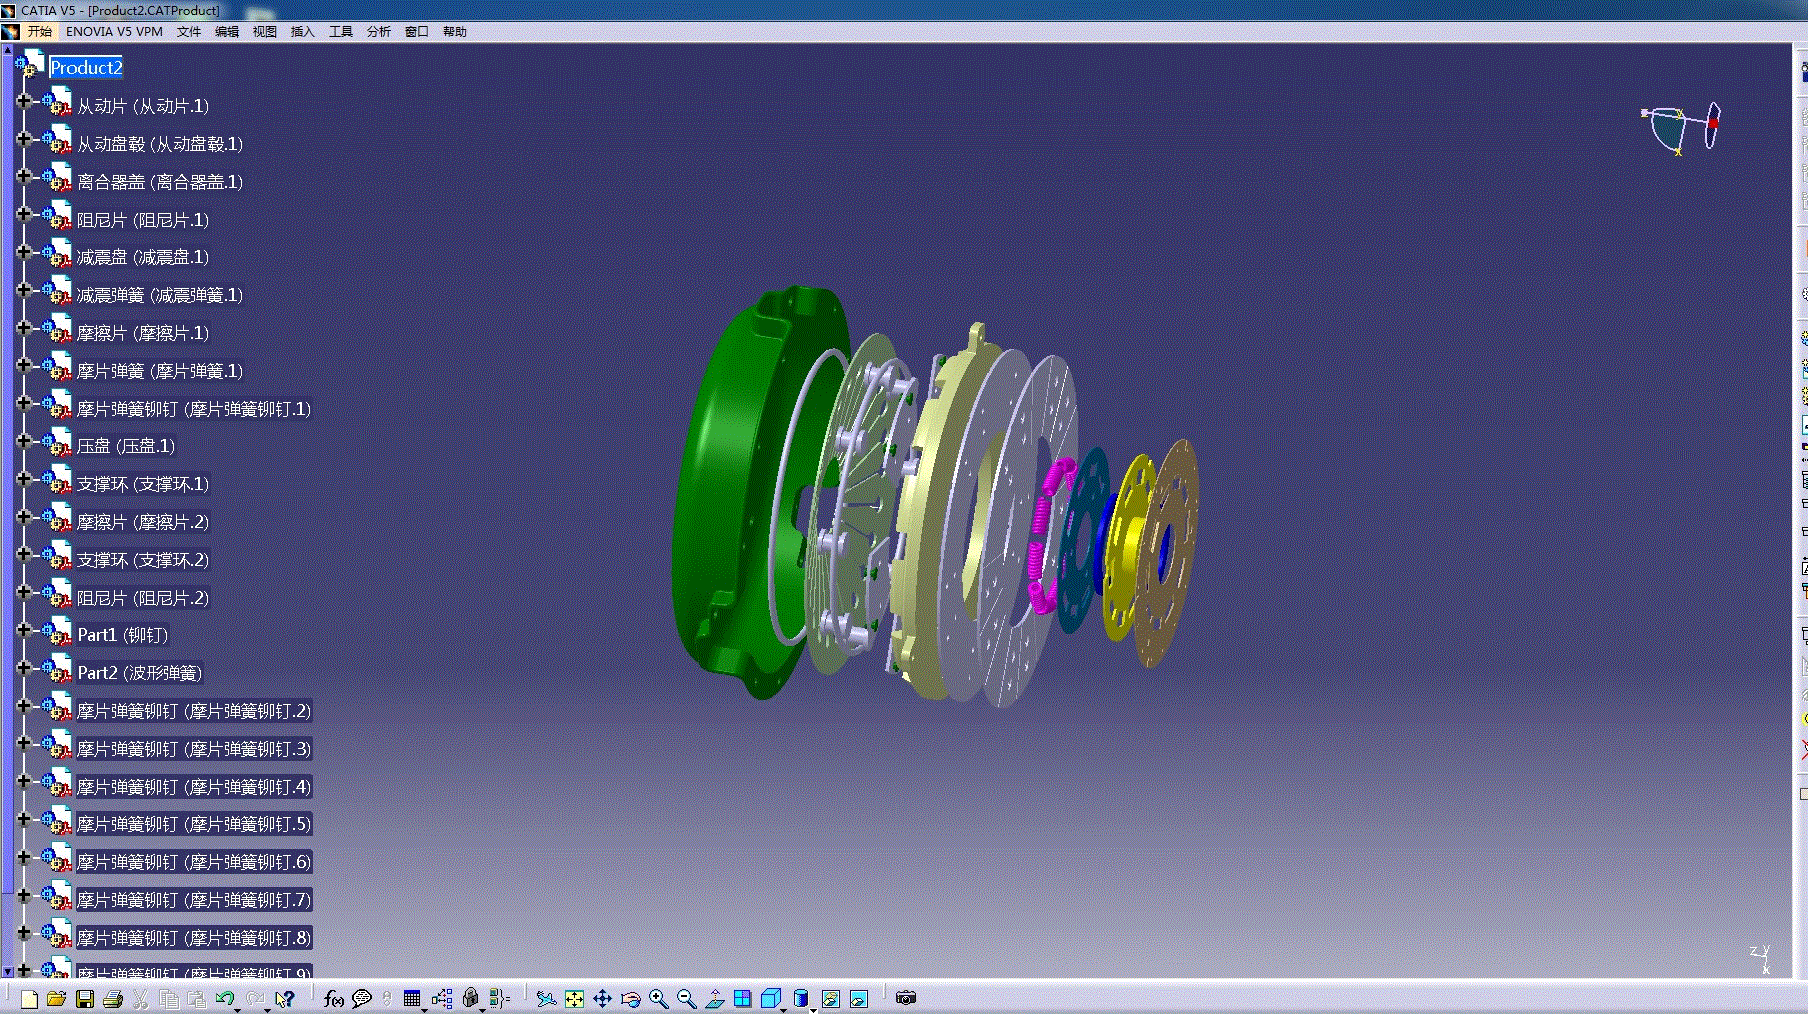Open the ENOVIA V5 VPM menu
Screen dimensions: 1808x1014
click(114, 32)
